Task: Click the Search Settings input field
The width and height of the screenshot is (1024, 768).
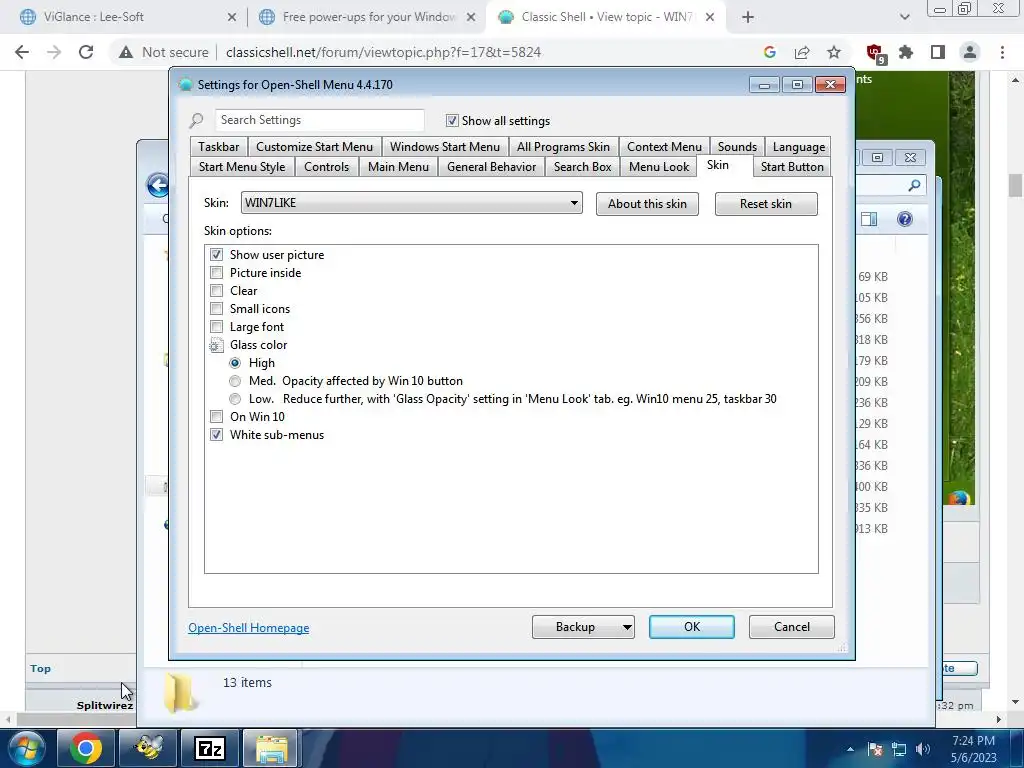Action: click(319, 120)
